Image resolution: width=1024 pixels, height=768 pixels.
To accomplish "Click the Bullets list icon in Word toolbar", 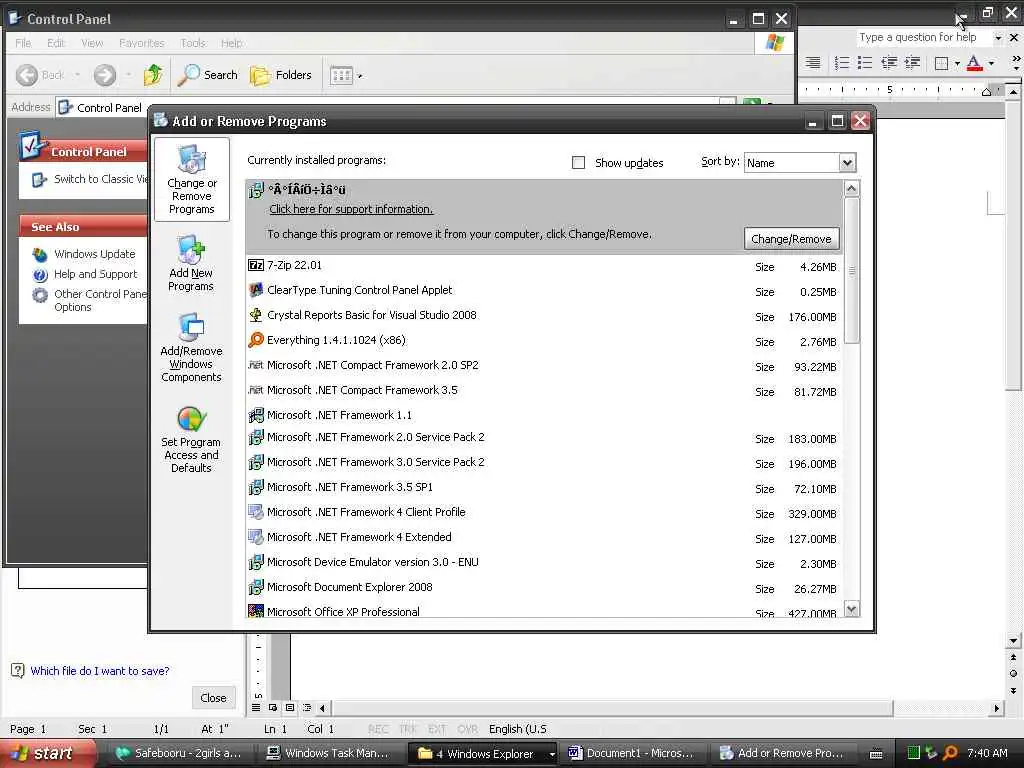I will (x=865, y=63).
